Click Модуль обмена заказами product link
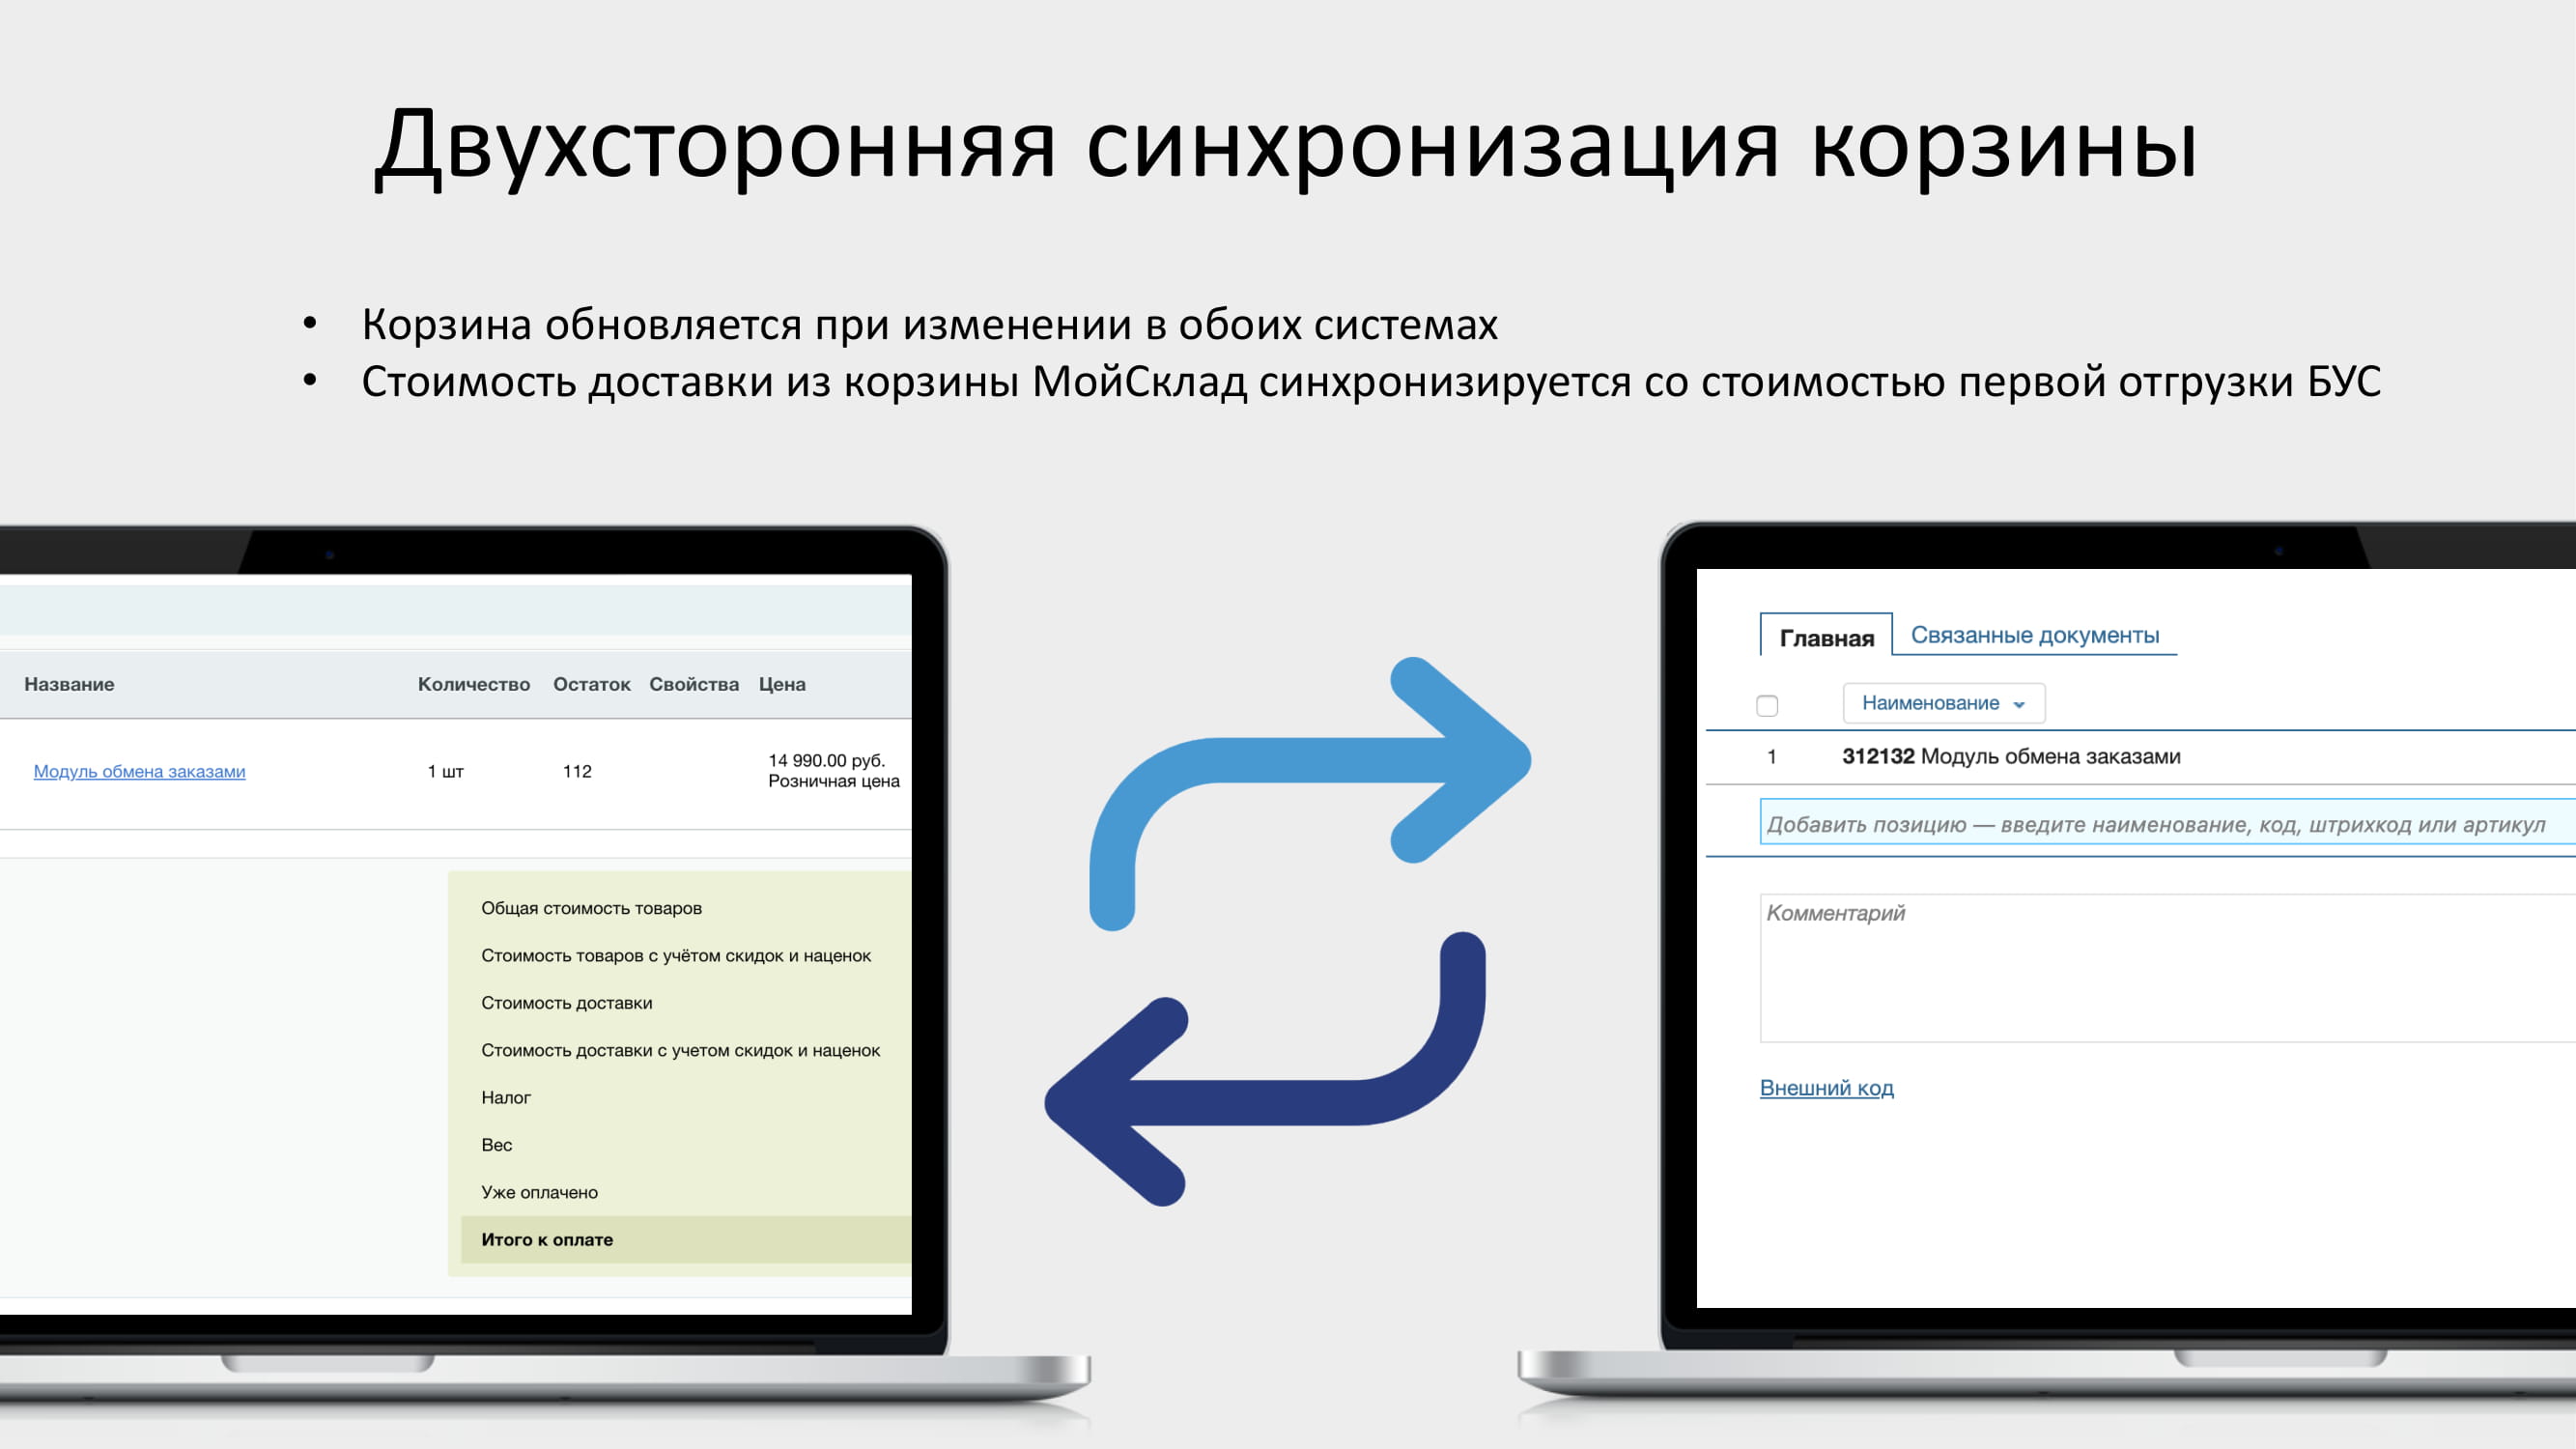The width and height of the screenshot is (2576, 1449). coord(140,770)
